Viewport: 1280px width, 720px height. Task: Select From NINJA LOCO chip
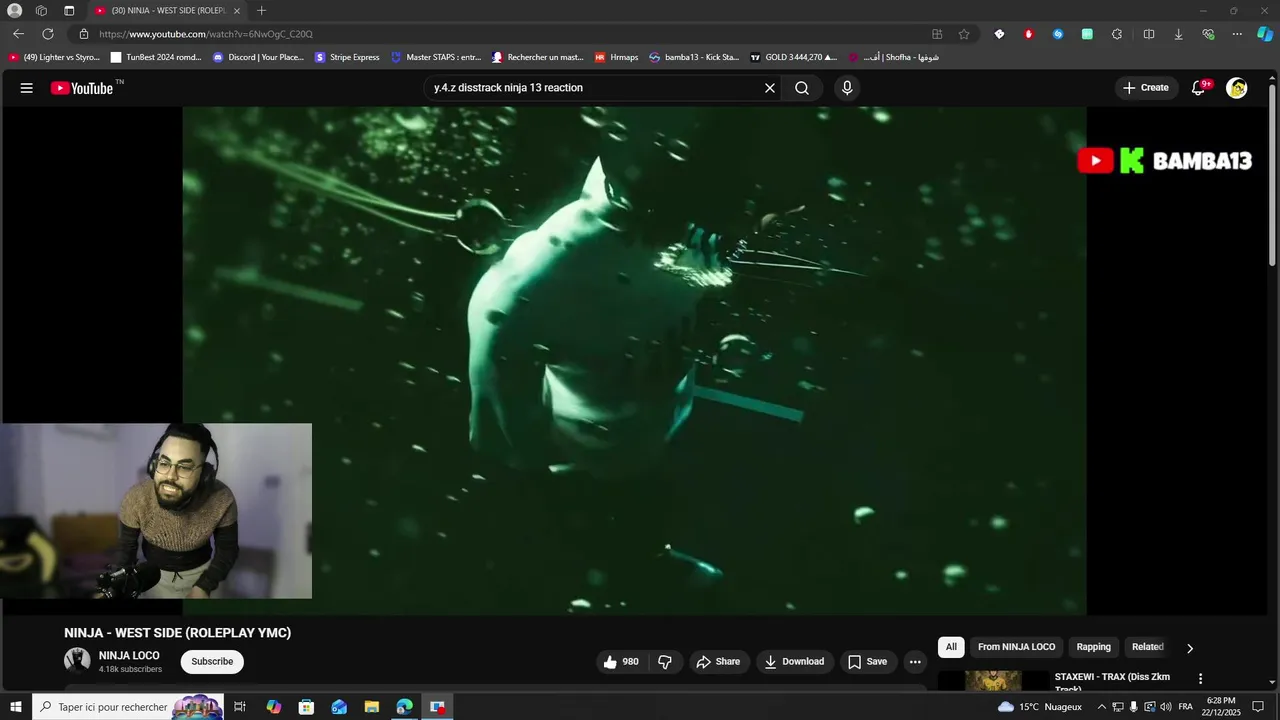[1016, 647]
